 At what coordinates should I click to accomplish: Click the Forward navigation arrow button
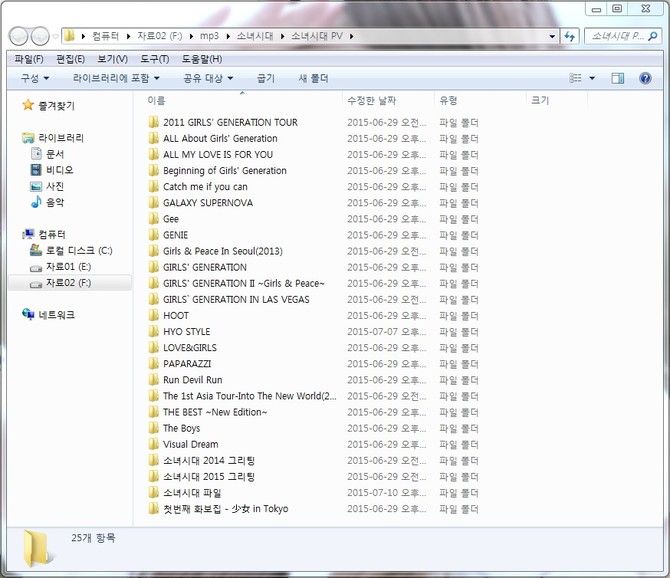pos(40,36)
